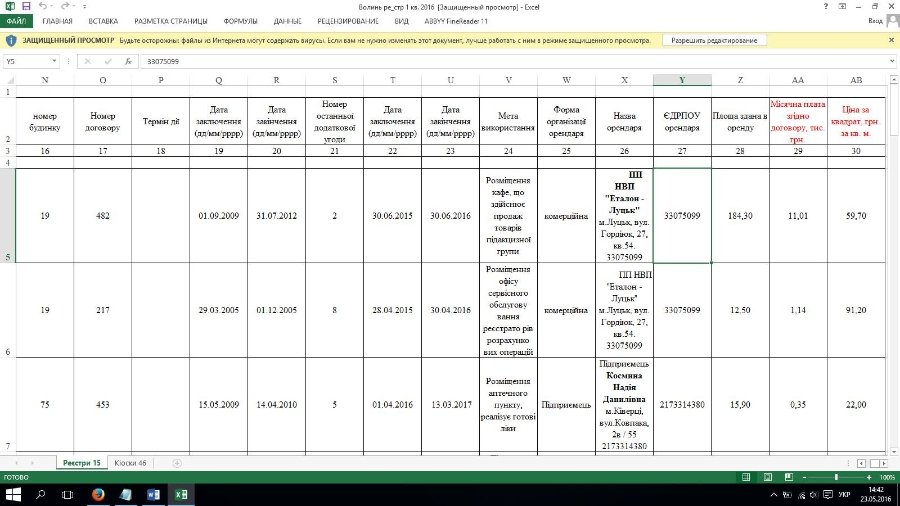The height and width of the screenshot is (506, 900).
Task: Select column Z header
Action: point(740,80)
